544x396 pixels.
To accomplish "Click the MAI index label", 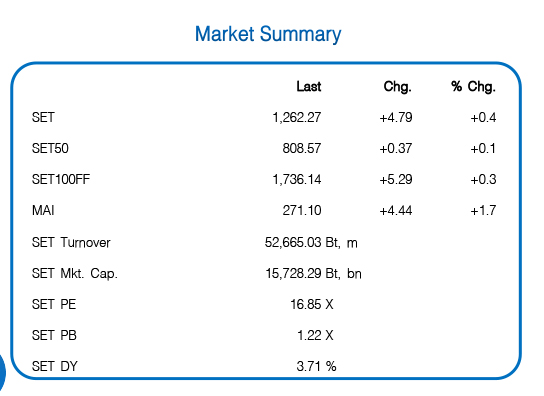I will coord(43,210).
